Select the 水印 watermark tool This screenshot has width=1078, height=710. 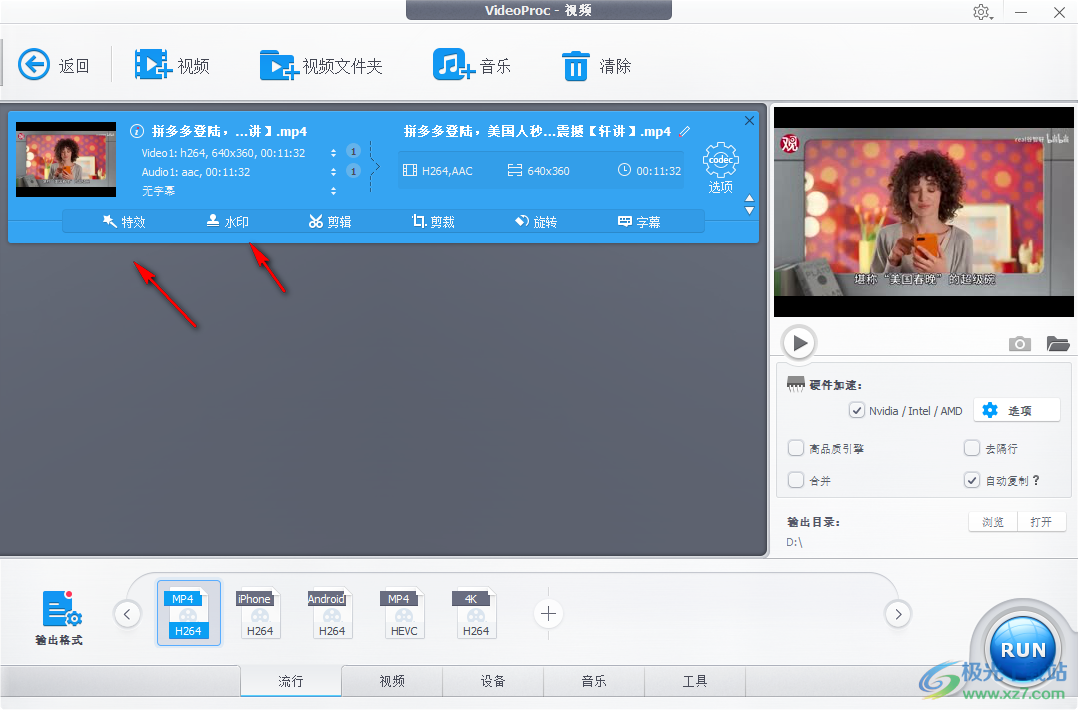coord(228,221)
